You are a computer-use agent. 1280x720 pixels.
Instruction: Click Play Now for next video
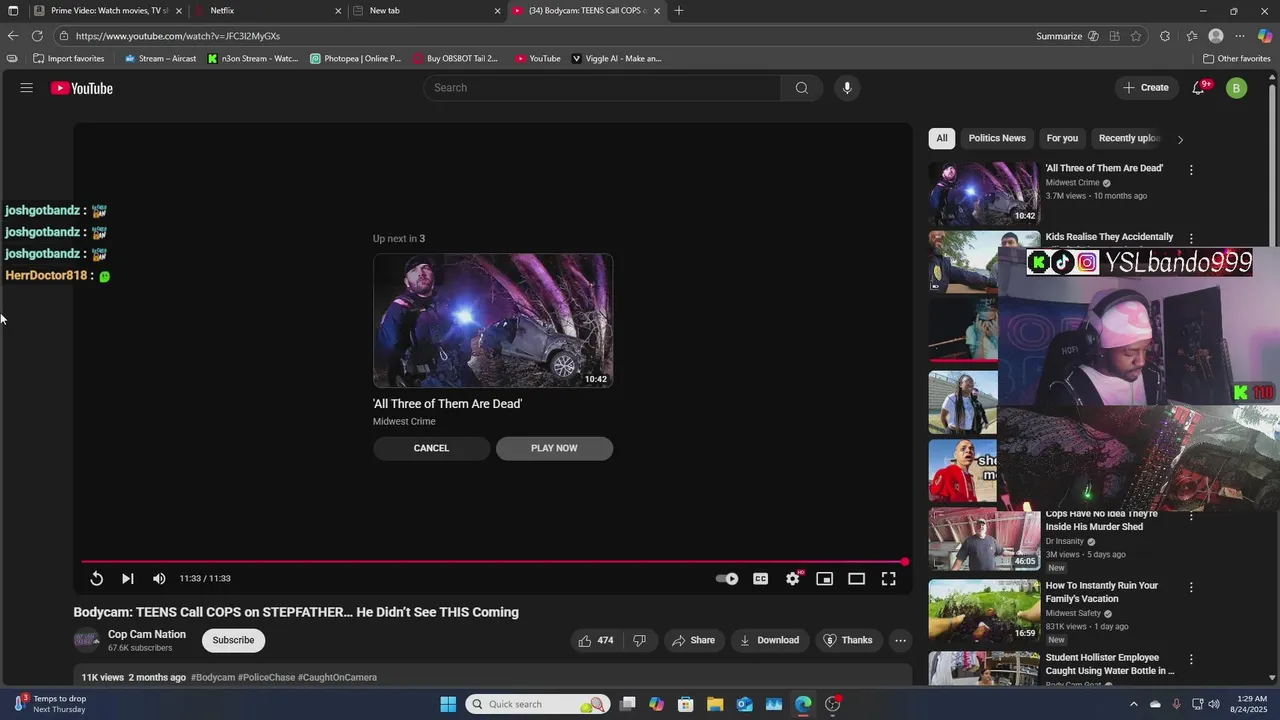pyautogui.click(x=554, y=448)
